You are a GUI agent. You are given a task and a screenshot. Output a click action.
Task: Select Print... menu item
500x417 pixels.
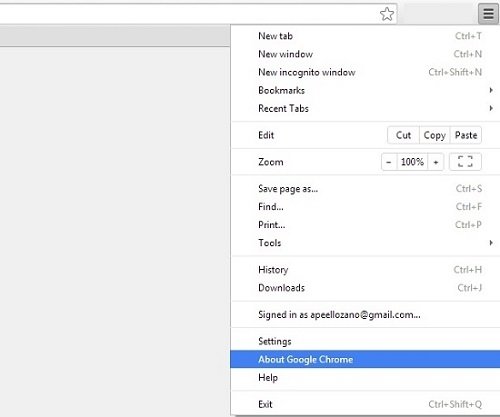click(365, 225)
